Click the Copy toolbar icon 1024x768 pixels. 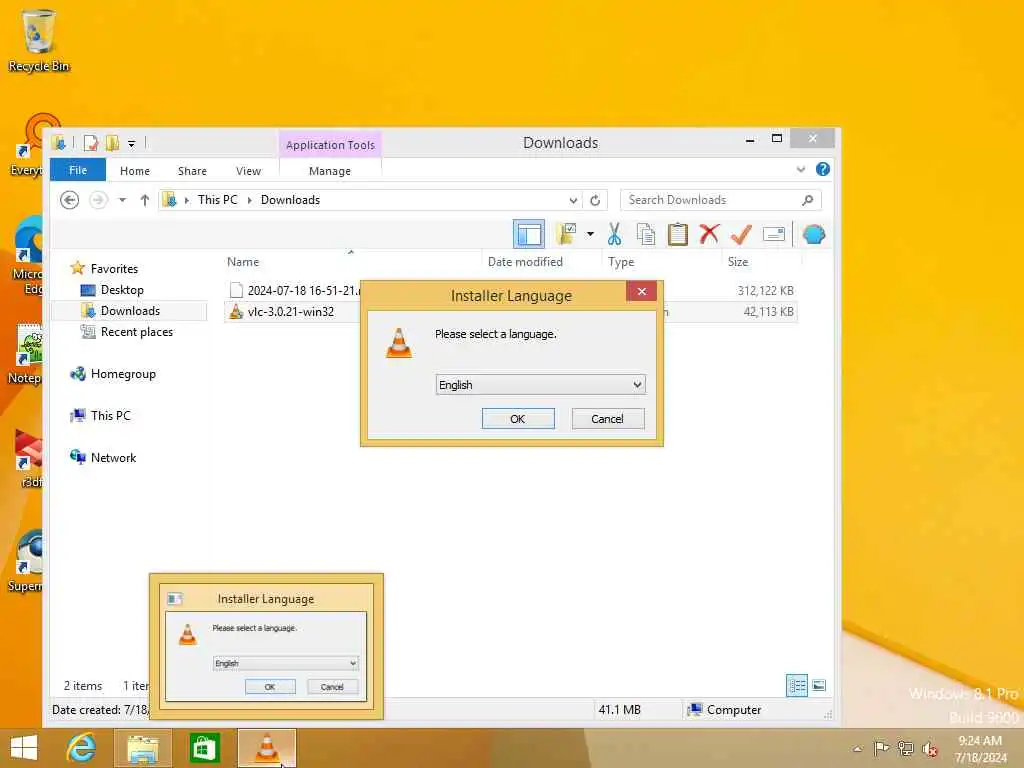646,234
